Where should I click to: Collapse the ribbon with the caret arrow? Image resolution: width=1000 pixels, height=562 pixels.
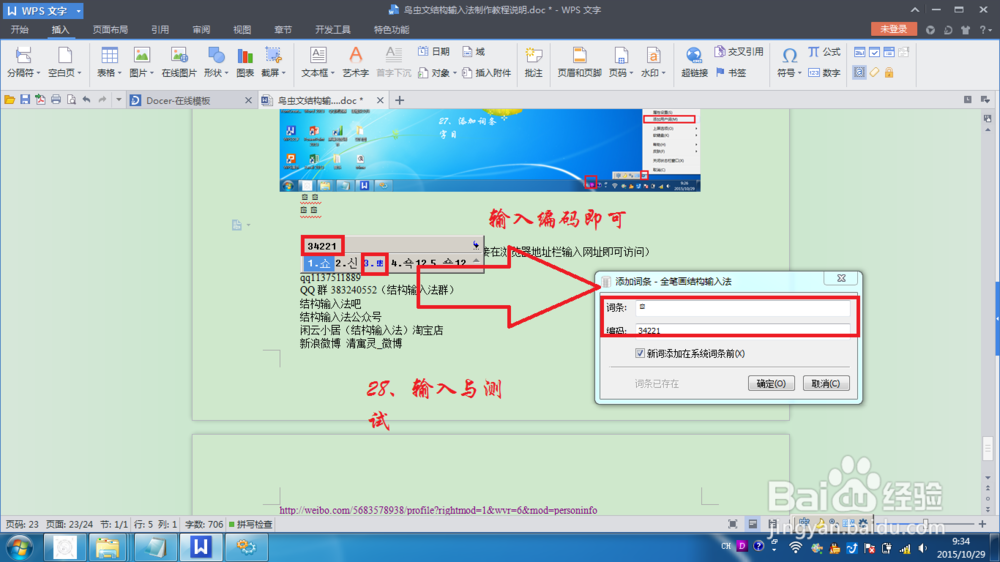click(x=915, y=10)
